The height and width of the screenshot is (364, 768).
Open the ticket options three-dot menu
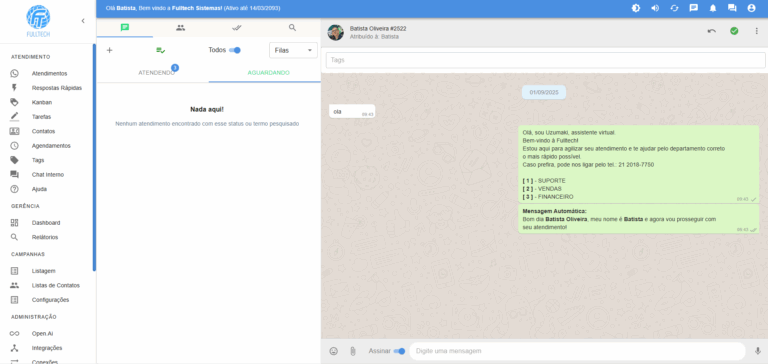pos(757,31)
